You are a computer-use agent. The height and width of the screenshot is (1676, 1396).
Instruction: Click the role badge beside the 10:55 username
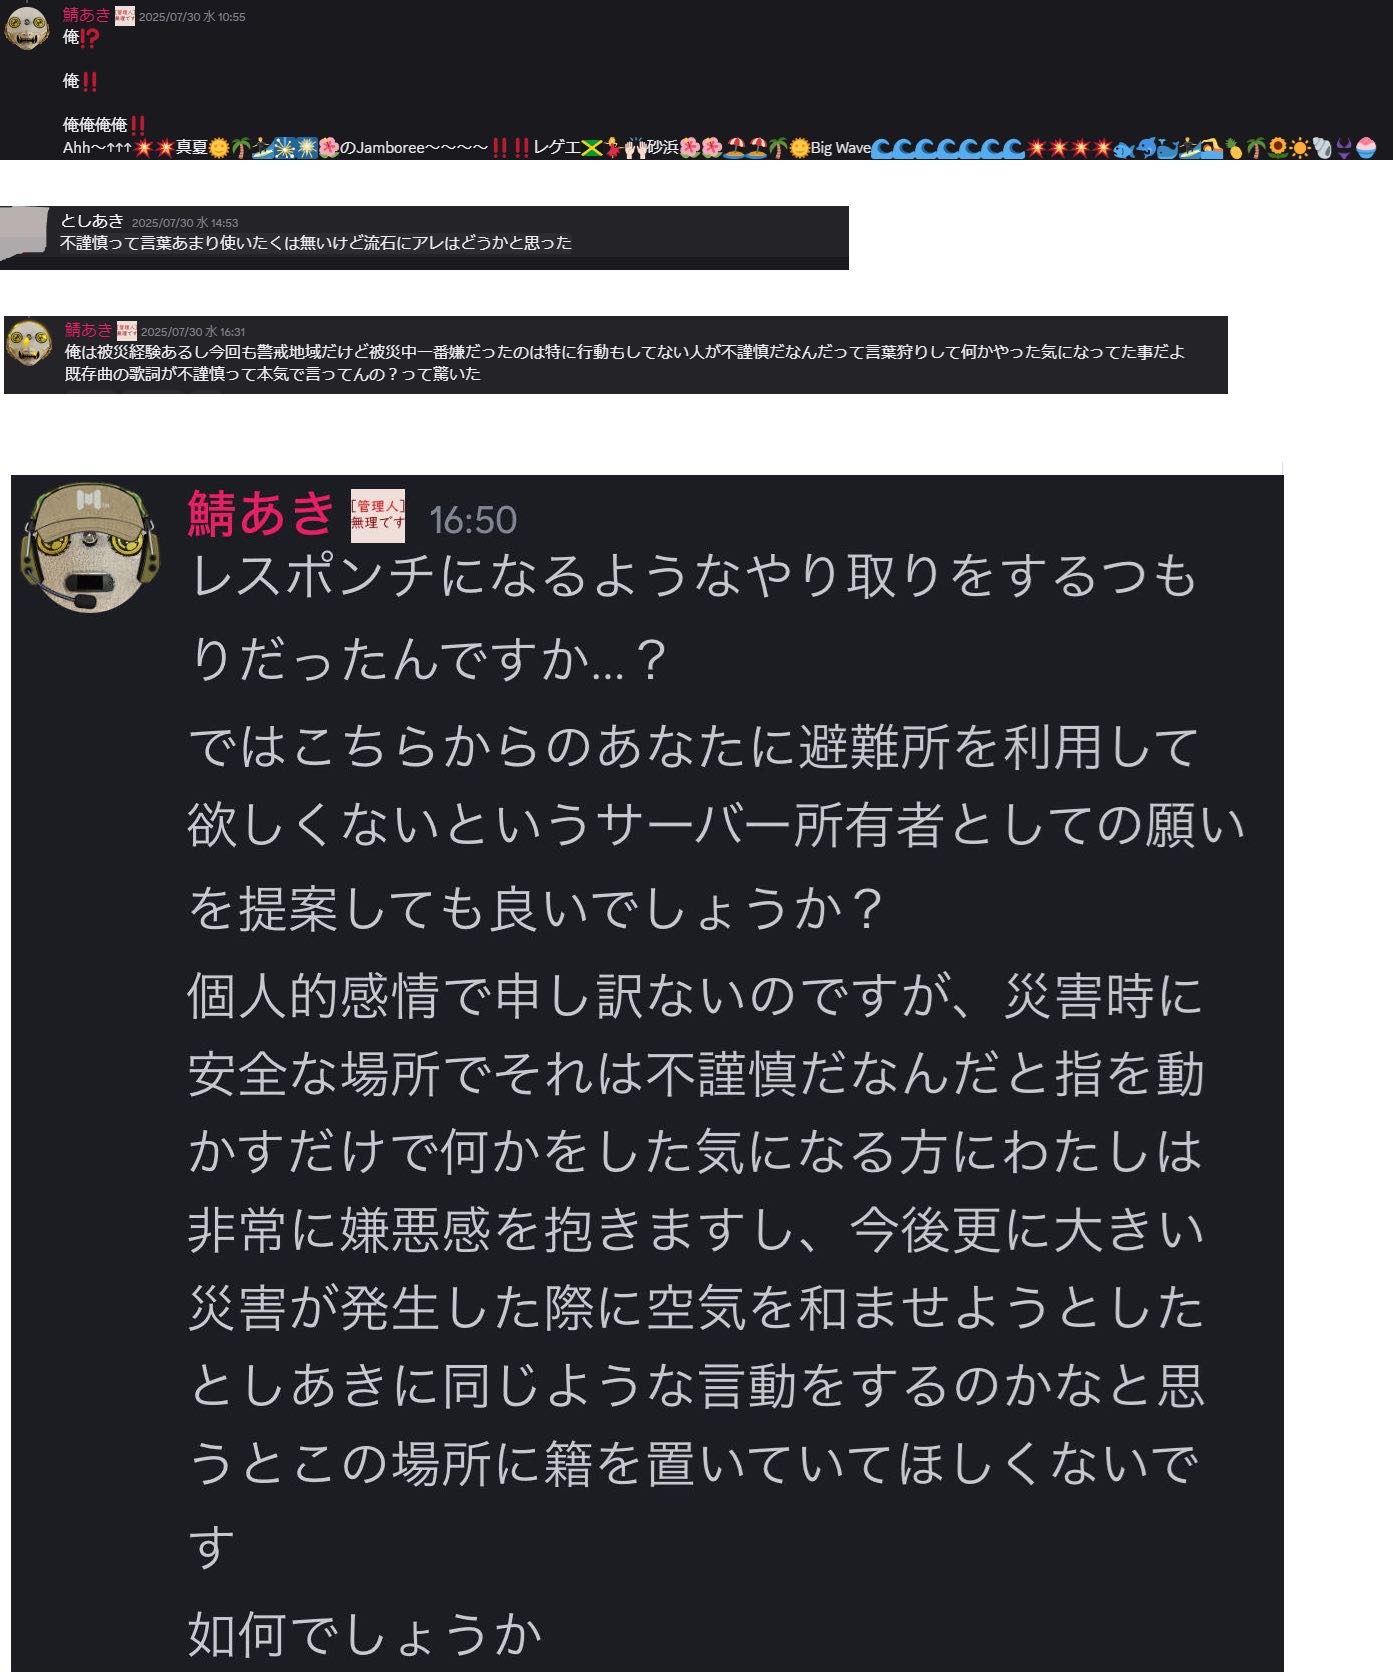coord(125,16)
